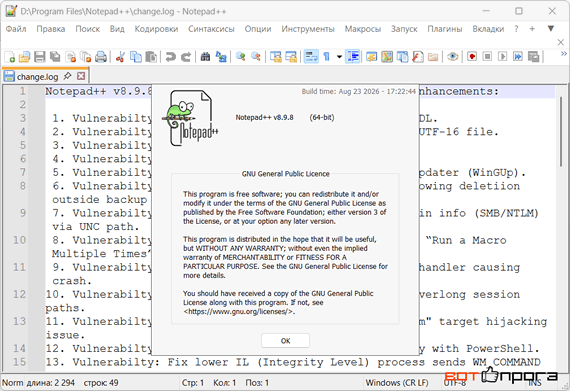Toggle the Indent Guide toolbar button
The height and width of the screenshot is (391, 570).
click(353, 57)
